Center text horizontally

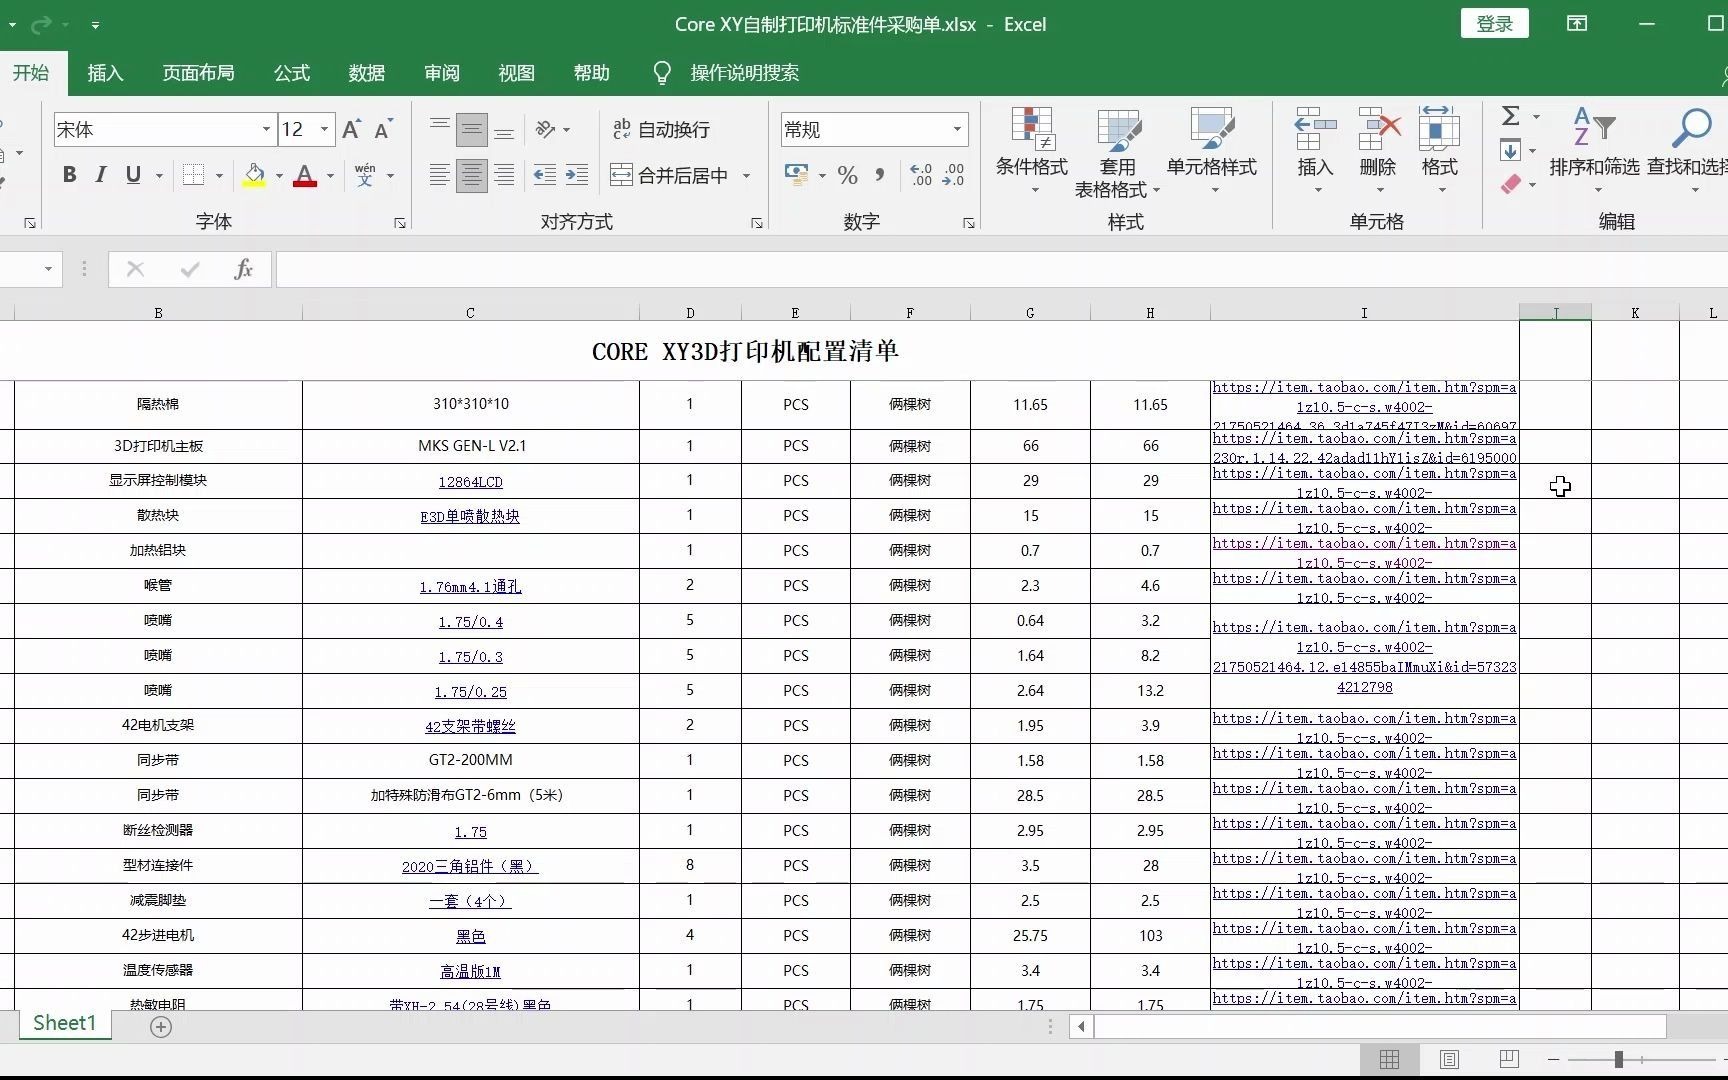point(472,175)
